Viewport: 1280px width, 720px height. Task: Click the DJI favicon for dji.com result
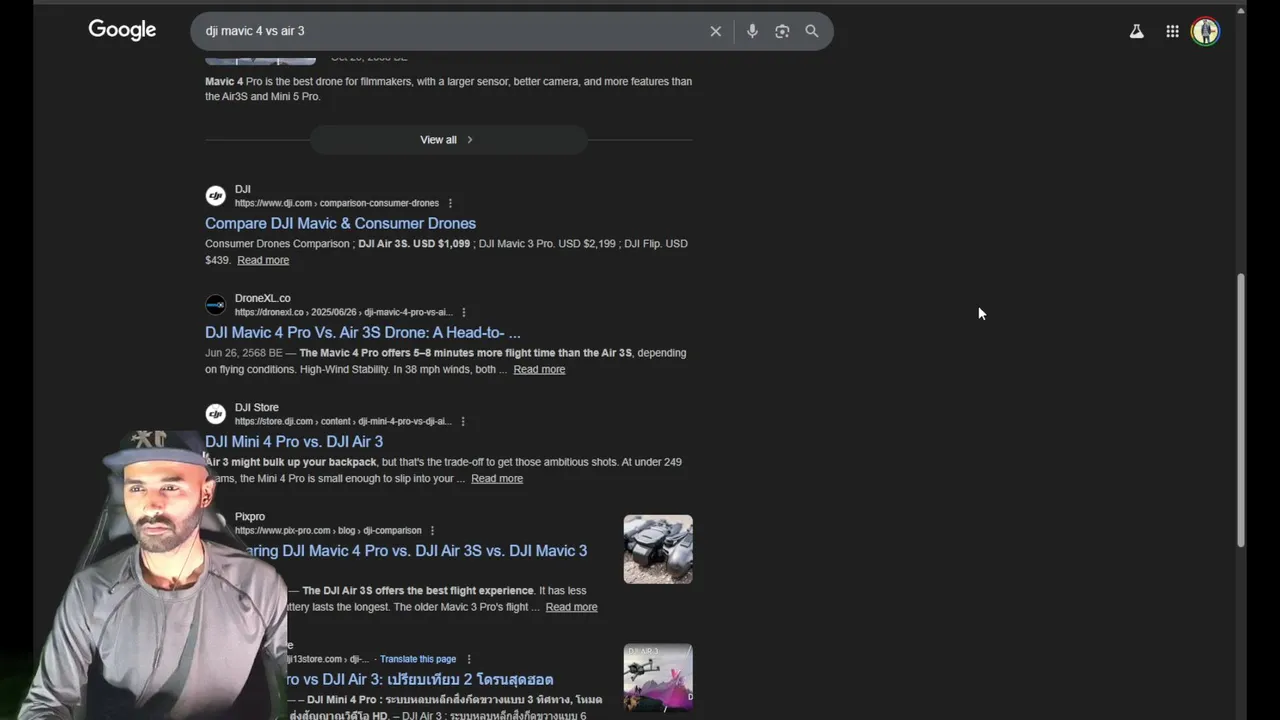point(215,196)
